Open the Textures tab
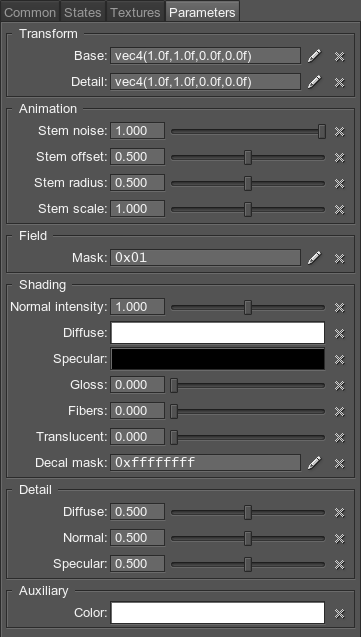The height and width of the screenshot is (637, 361). [135, 12]
